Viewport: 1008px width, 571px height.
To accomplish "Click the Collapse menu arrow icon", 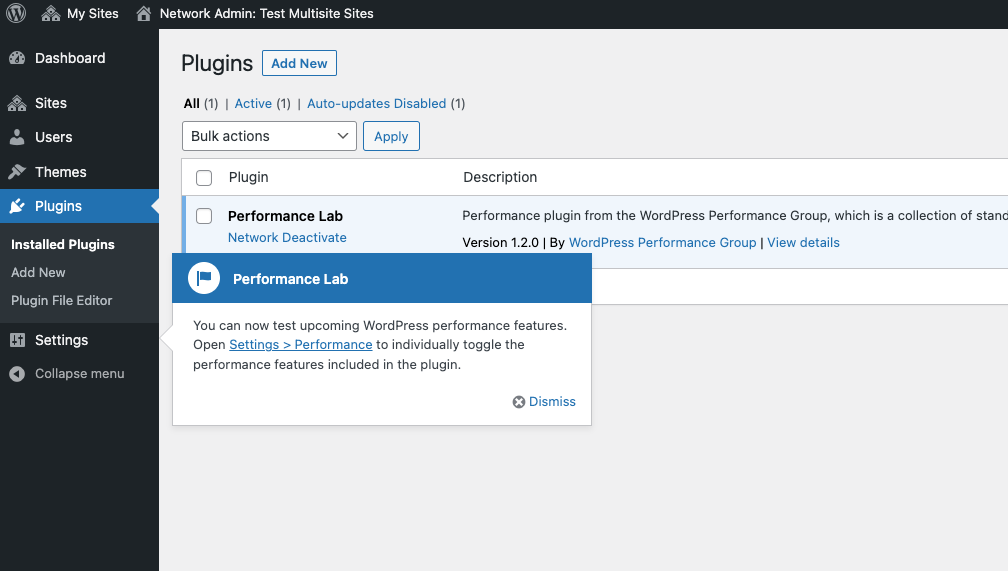I will click(17, 374).
